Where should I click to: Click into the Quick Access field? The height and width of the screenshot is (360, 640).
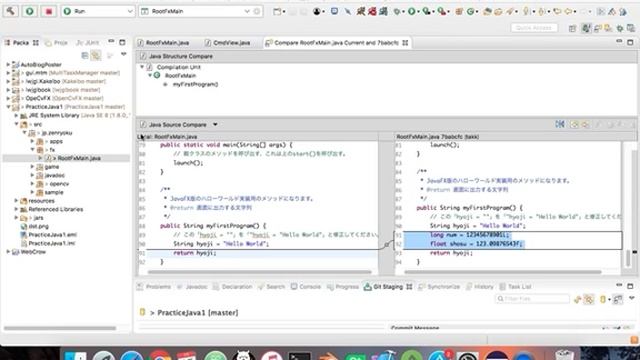coord(534,28)
